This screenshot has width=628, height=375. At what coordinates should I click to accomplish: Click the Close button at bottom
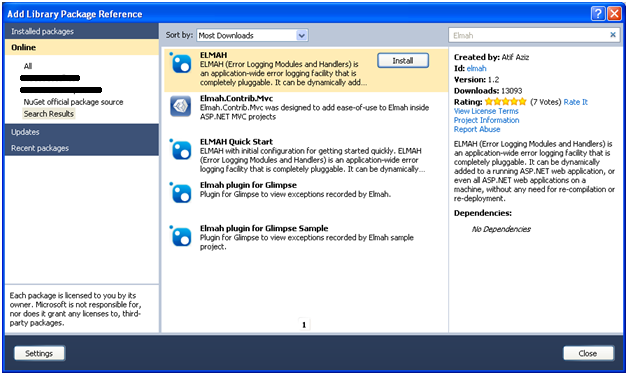click(x=588, y=353)
